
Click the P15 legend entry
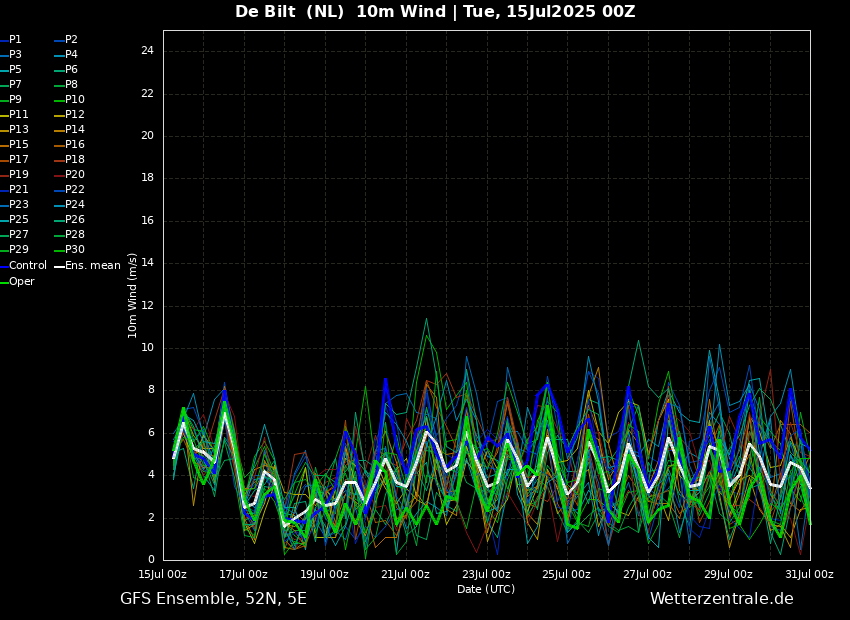pyautogui.click(x=15, y=145)
